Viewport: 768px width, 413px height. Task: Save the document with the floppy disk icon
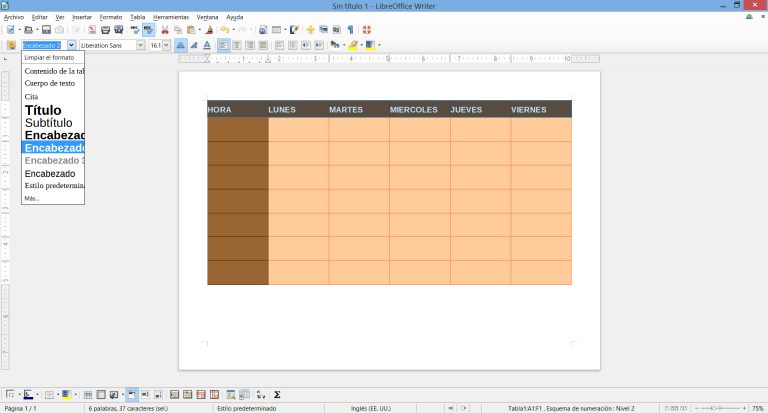(46, 30)
